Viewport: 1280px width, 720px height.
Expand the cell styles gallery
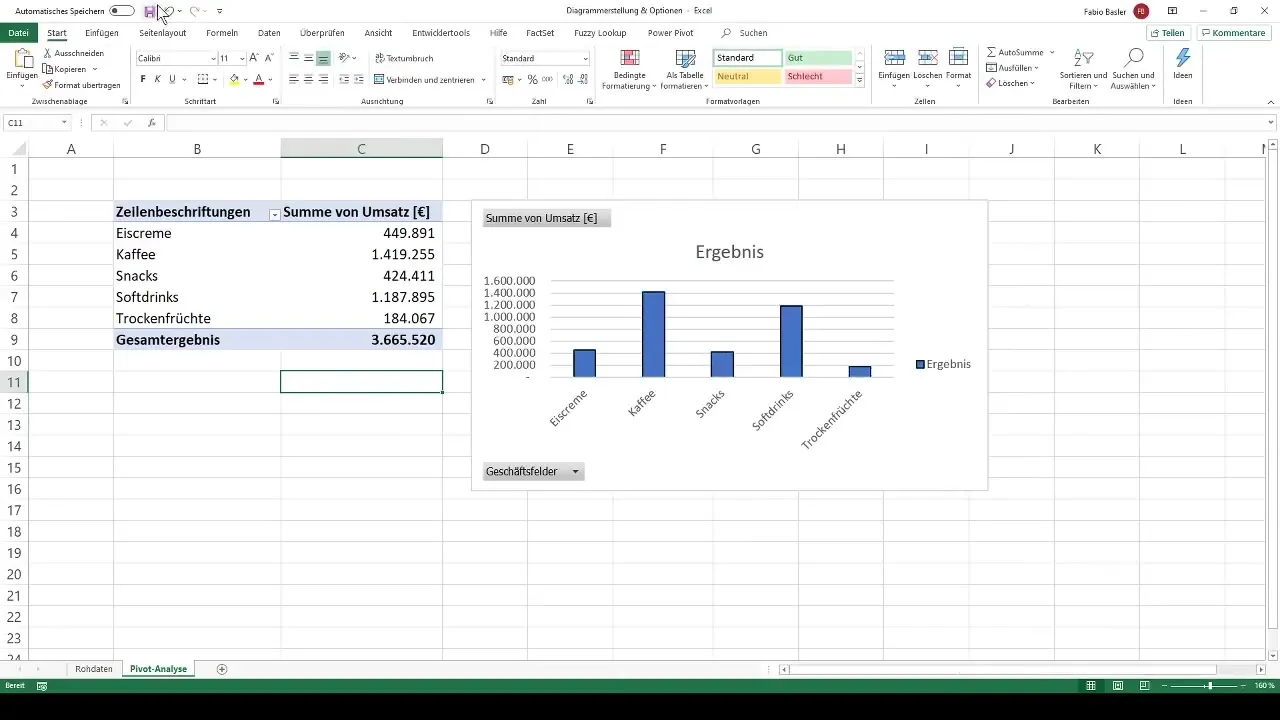860,80
